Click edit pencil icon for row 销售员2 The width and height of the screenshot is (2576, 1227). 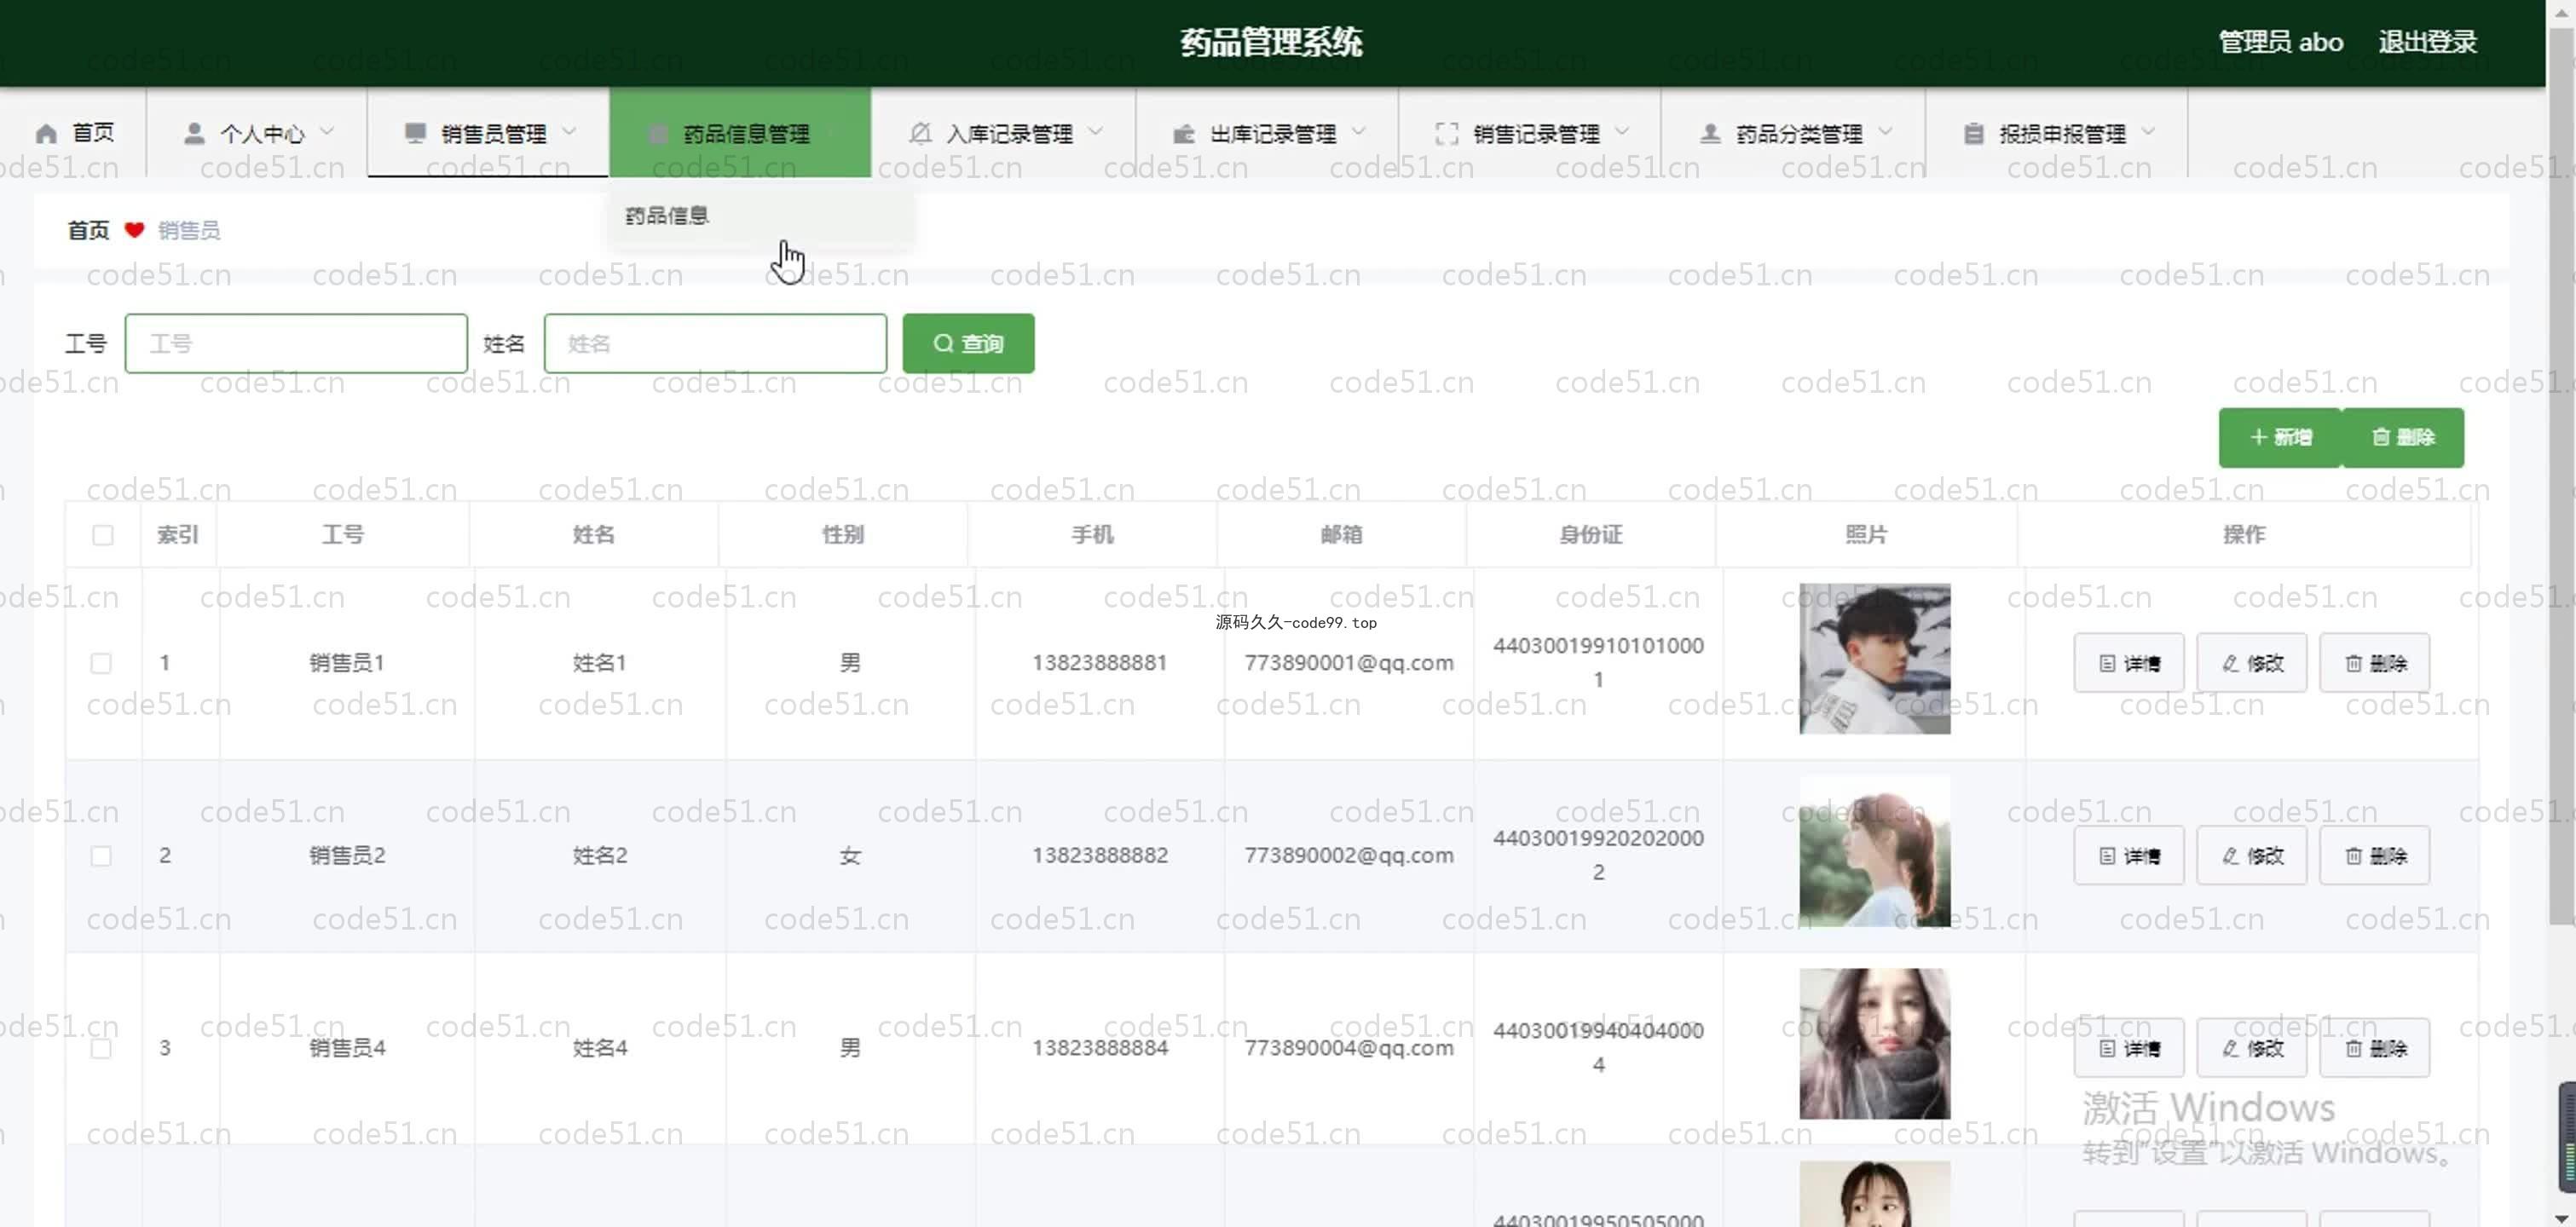2230,856
